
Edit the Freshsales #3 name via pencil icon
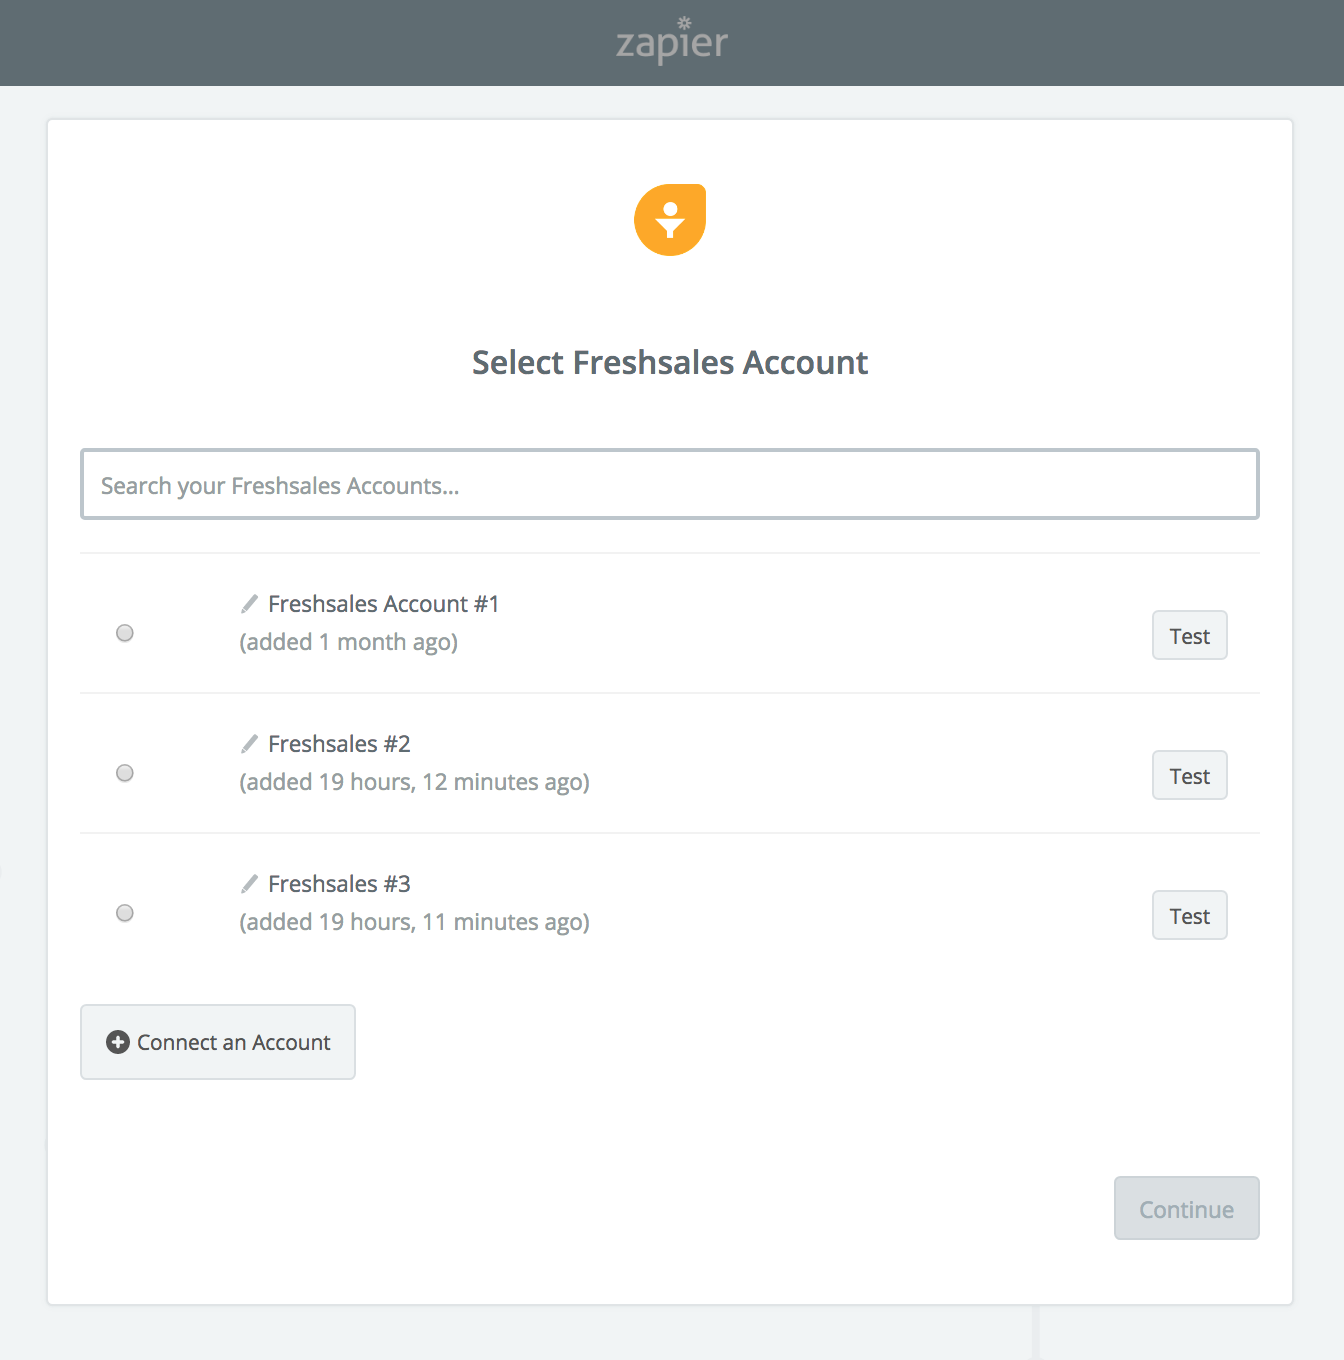250,884
